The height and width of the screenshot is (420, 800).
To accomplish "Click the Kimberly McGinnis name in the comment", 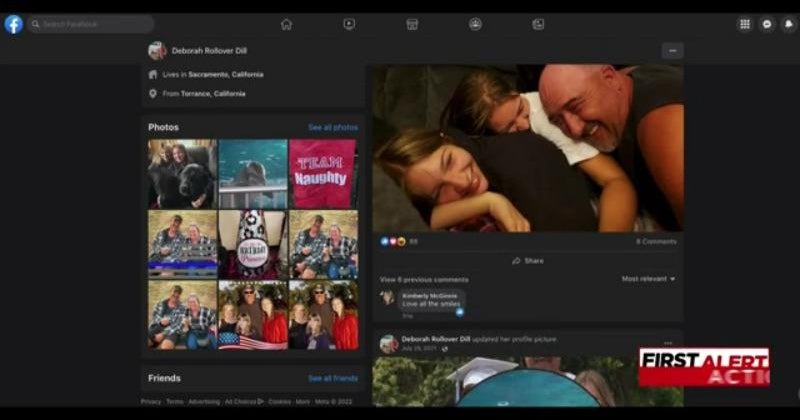I will [430, 296].
